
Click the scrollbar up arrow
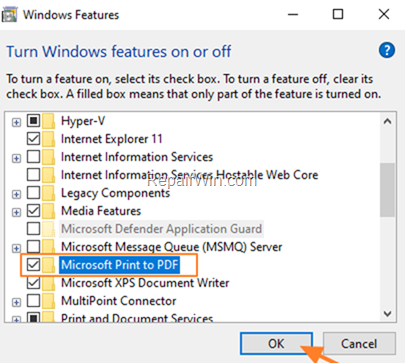coord(387,121)
